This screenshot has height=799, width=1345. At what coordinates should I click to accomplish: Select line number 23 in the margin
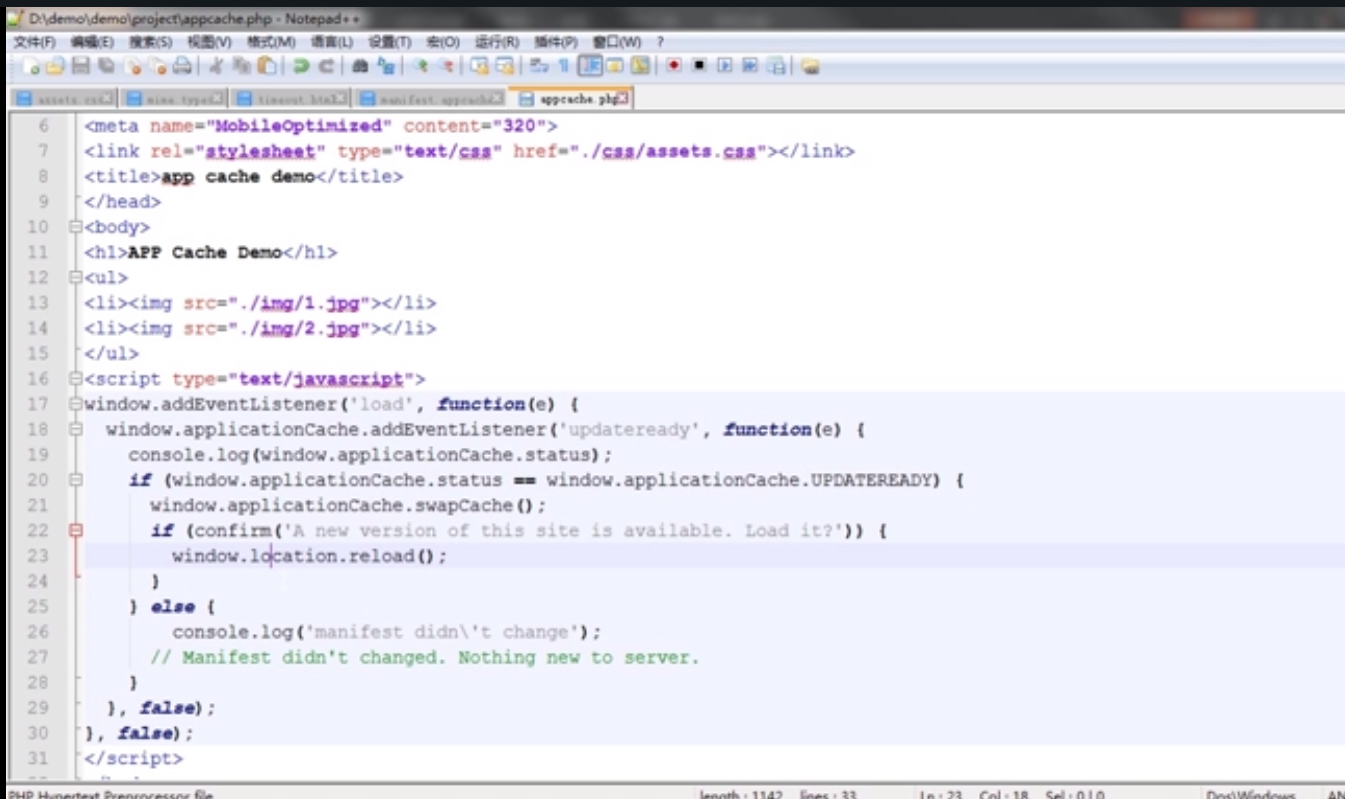coord(38,556)
